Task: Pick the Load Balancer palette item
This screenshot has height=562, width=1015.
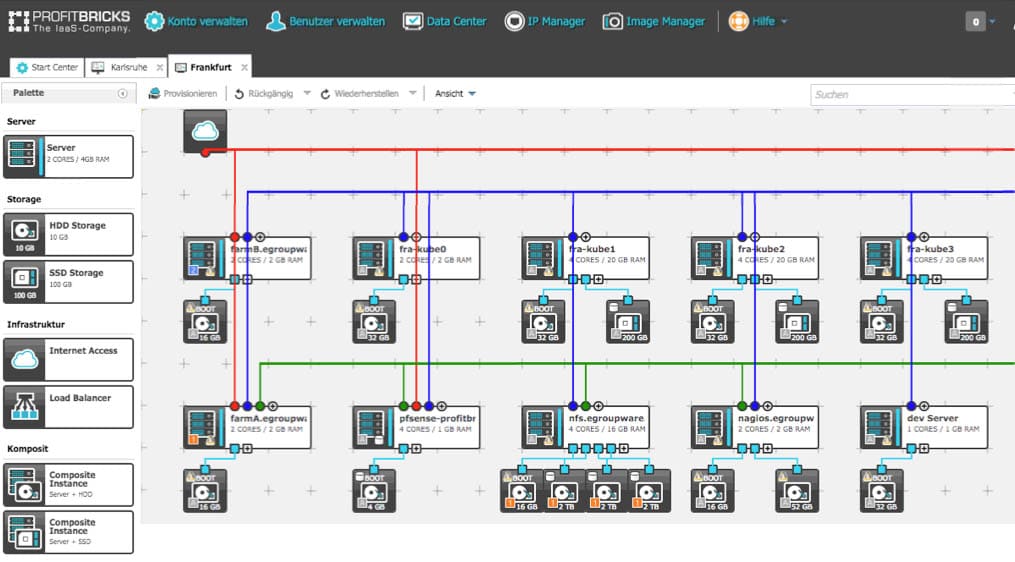Action: pos(68,407)
